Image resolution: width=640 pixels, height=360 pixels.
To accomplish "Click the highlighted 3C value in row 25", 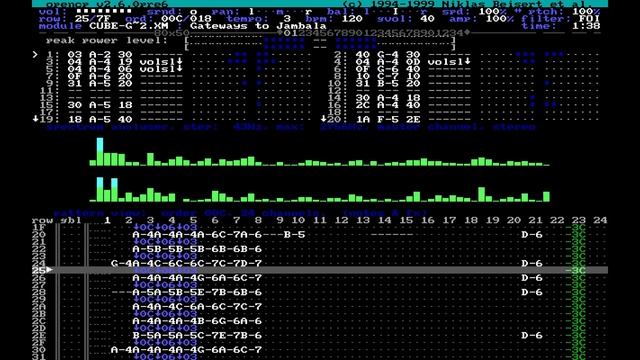I will [578, 270].
